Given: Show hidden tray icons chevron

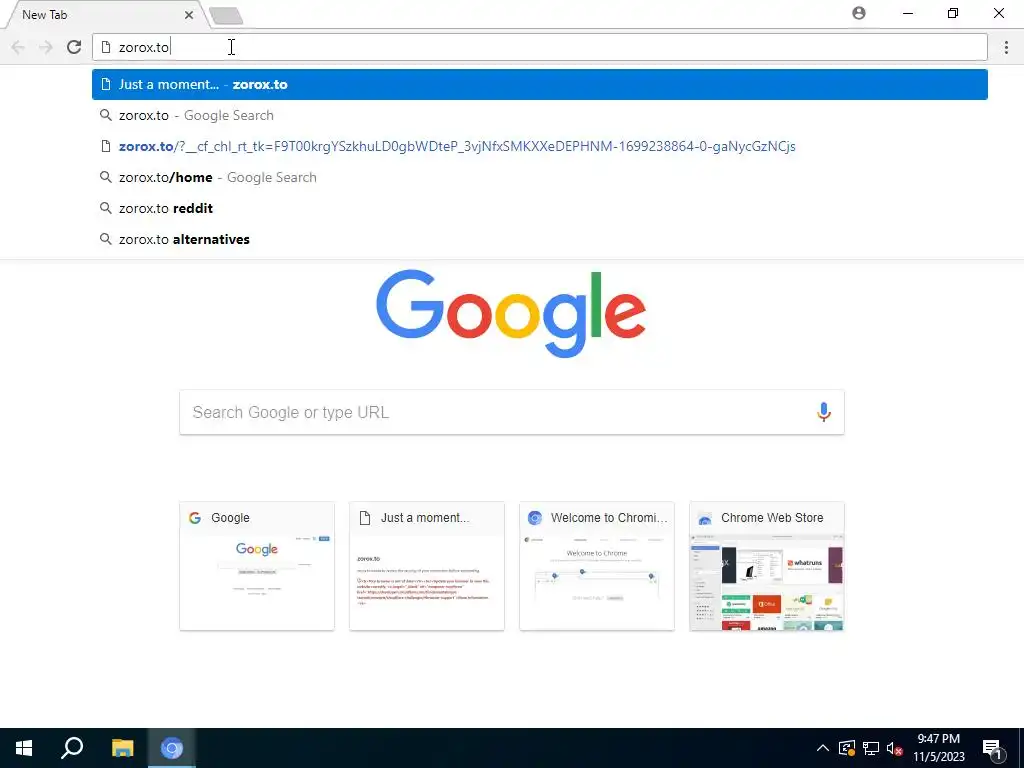Looking at the screenshot, I should 823,748.
